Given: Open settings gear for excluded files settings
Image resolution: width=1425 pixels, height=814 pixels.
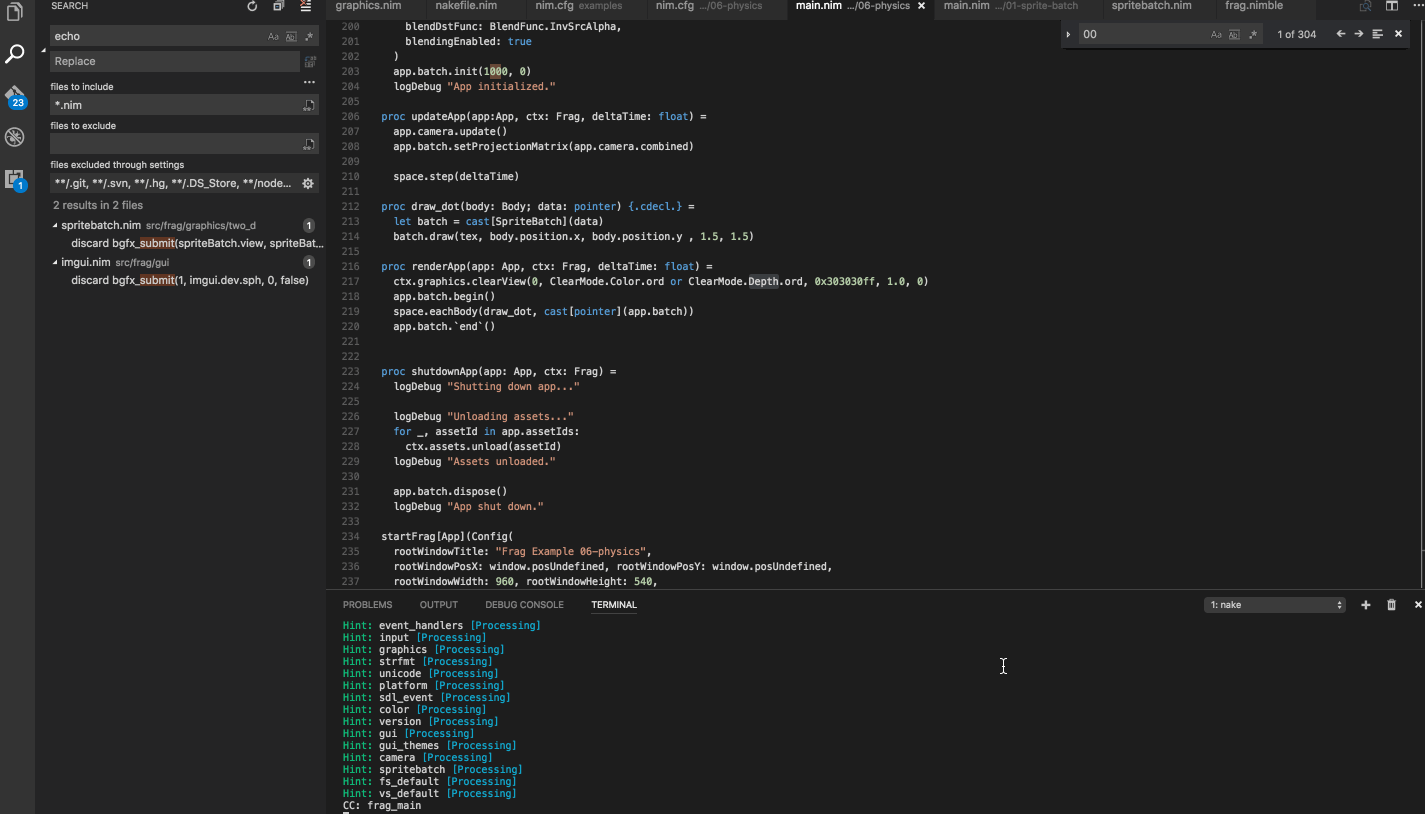Looking at the screenshot, I should coord(307,181).
